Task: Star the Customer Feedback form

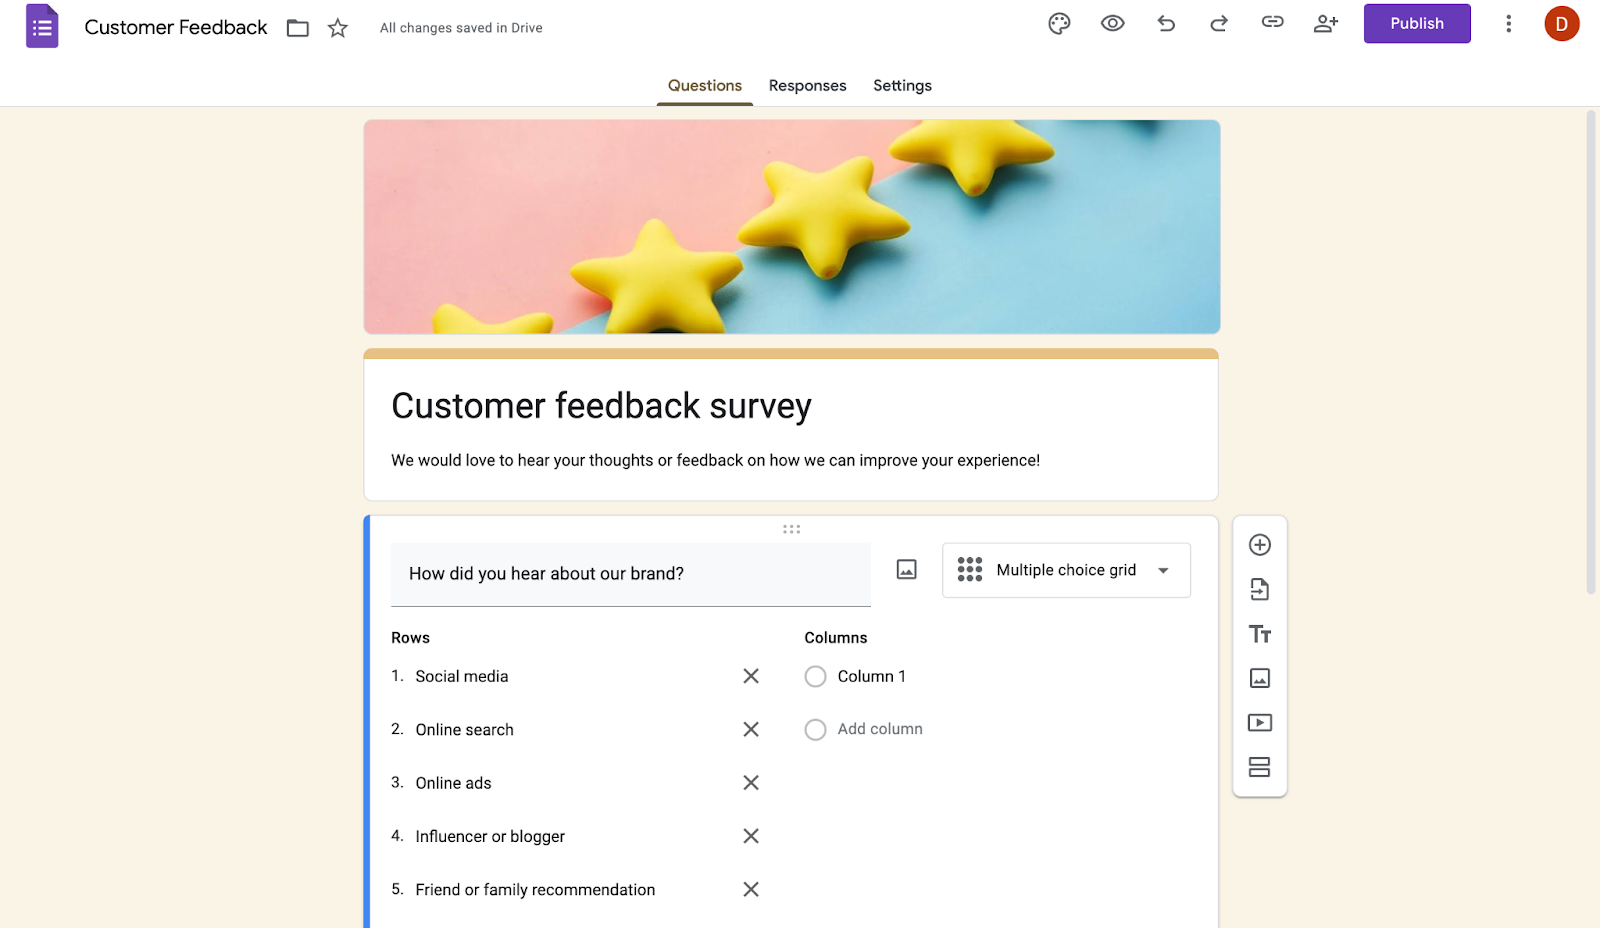Action: 337,28
